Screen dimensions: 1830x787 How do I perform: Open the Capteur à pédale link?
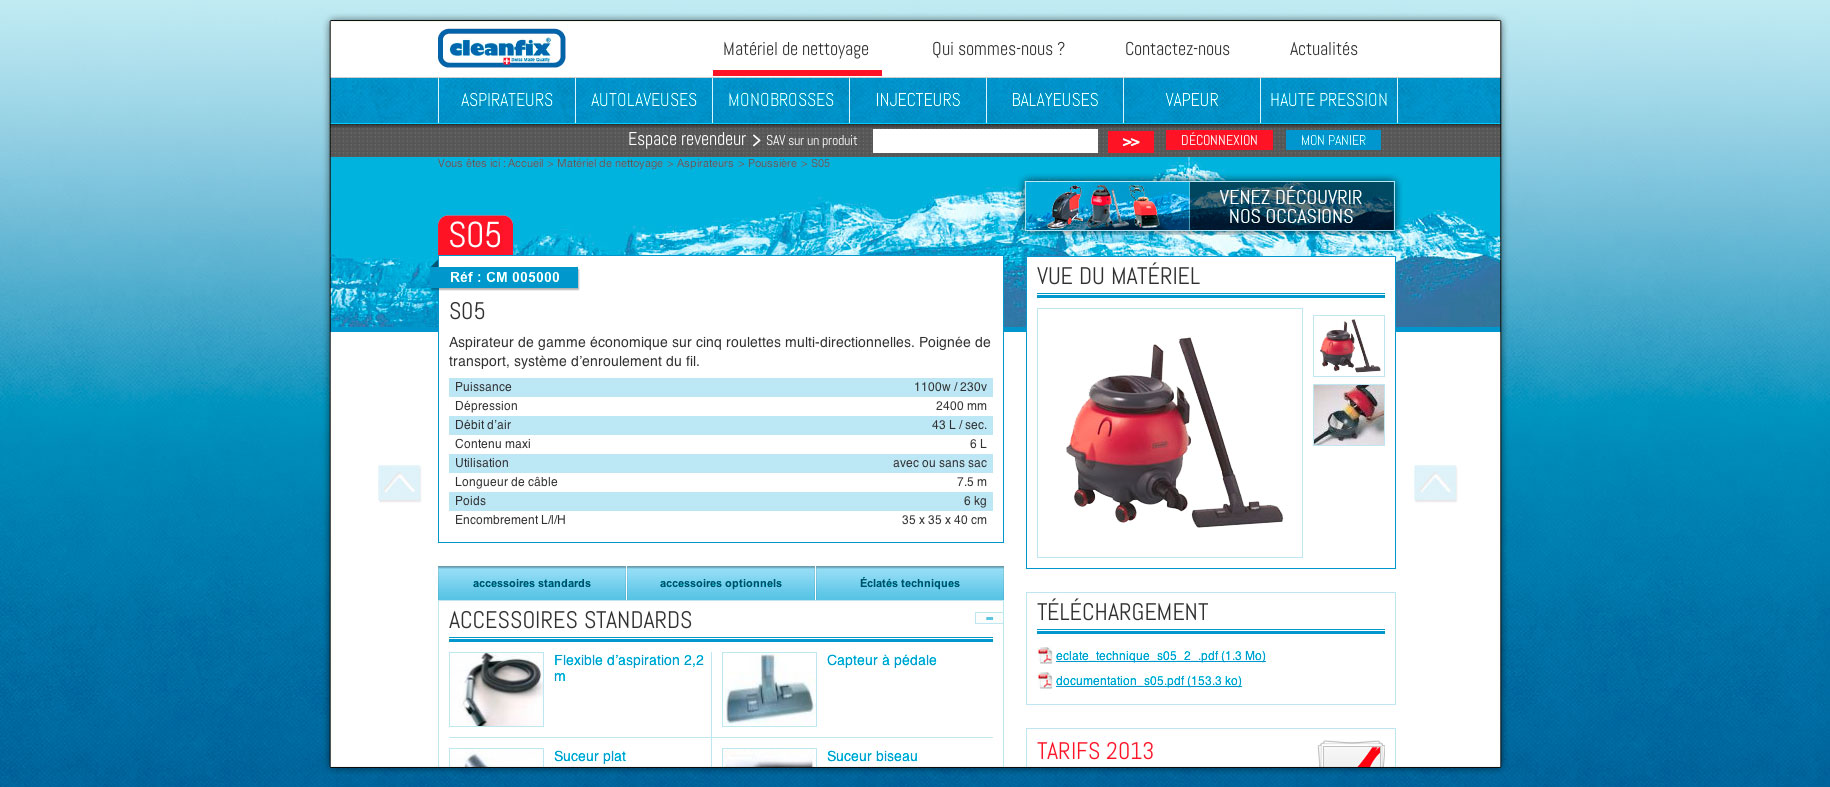click(x=882, y=660)
